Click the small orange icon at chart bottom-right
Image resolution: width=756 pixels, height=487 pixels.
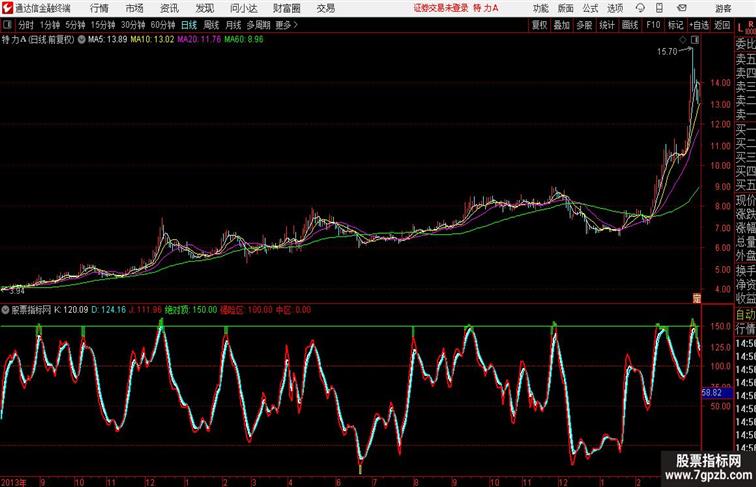697,298
